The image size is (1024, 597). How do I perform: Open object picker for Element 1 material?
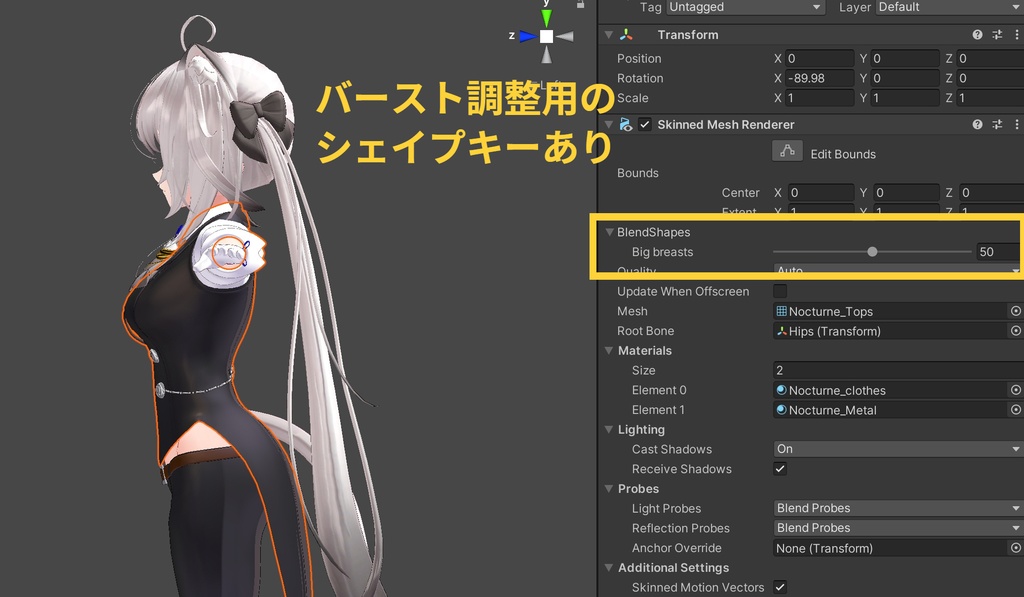1016,410
